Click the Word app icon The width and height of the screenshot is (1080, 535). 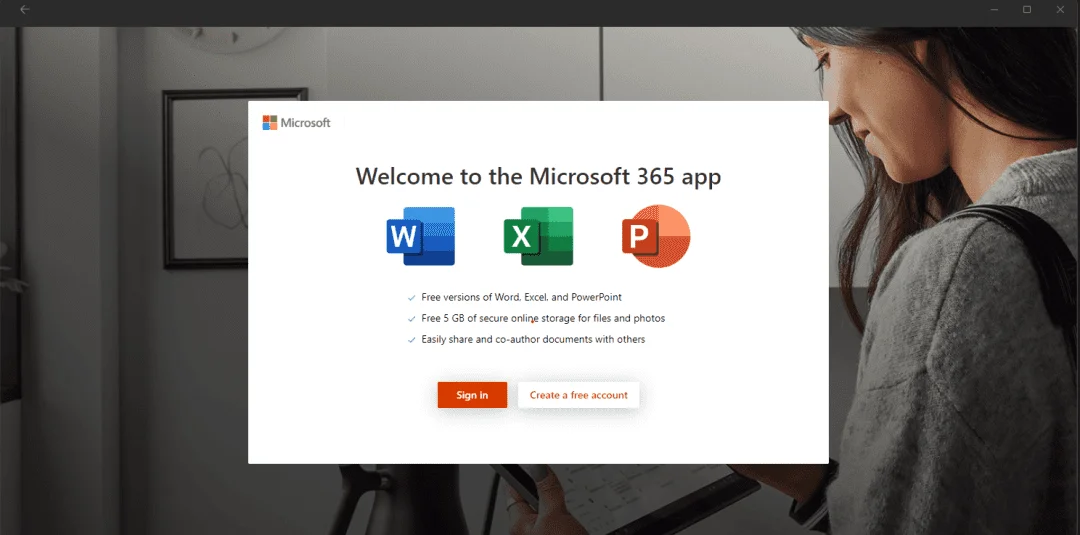[x=421, y=236]
